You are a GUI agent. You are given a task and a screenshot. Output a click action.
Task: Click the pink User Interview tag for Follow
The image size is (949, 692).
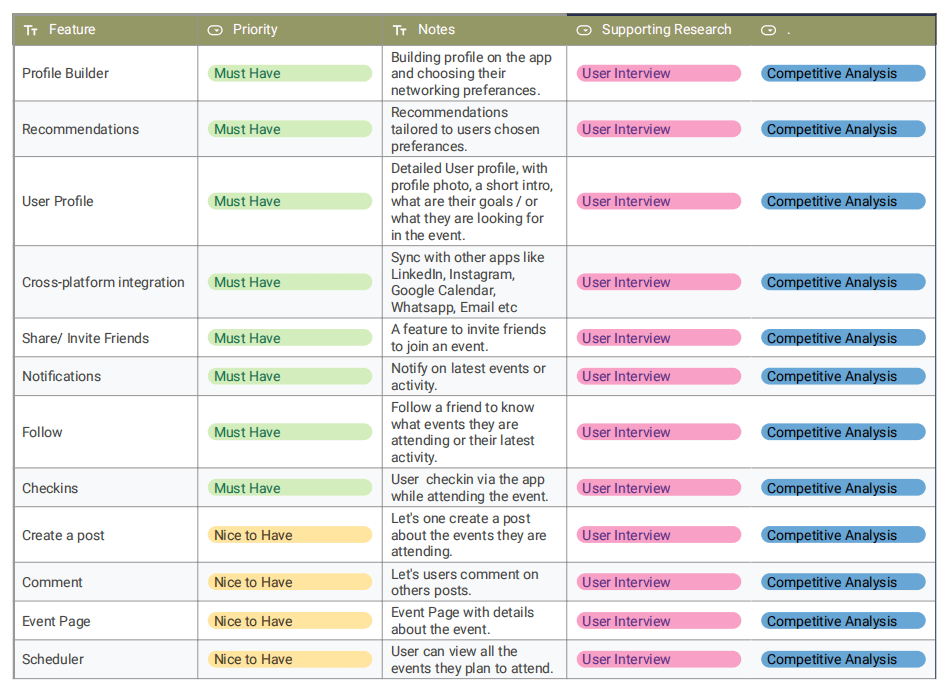[x=658, y=432]
